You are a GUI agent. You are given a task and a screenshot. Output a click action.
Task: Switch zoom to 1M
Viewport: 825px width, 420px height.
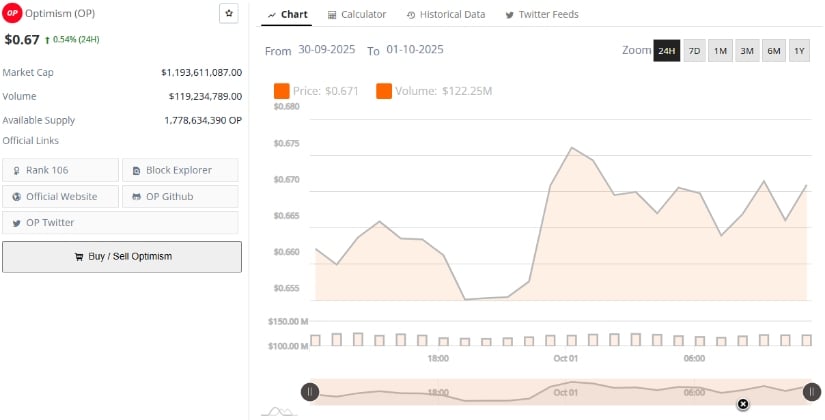tap(720, 51)
